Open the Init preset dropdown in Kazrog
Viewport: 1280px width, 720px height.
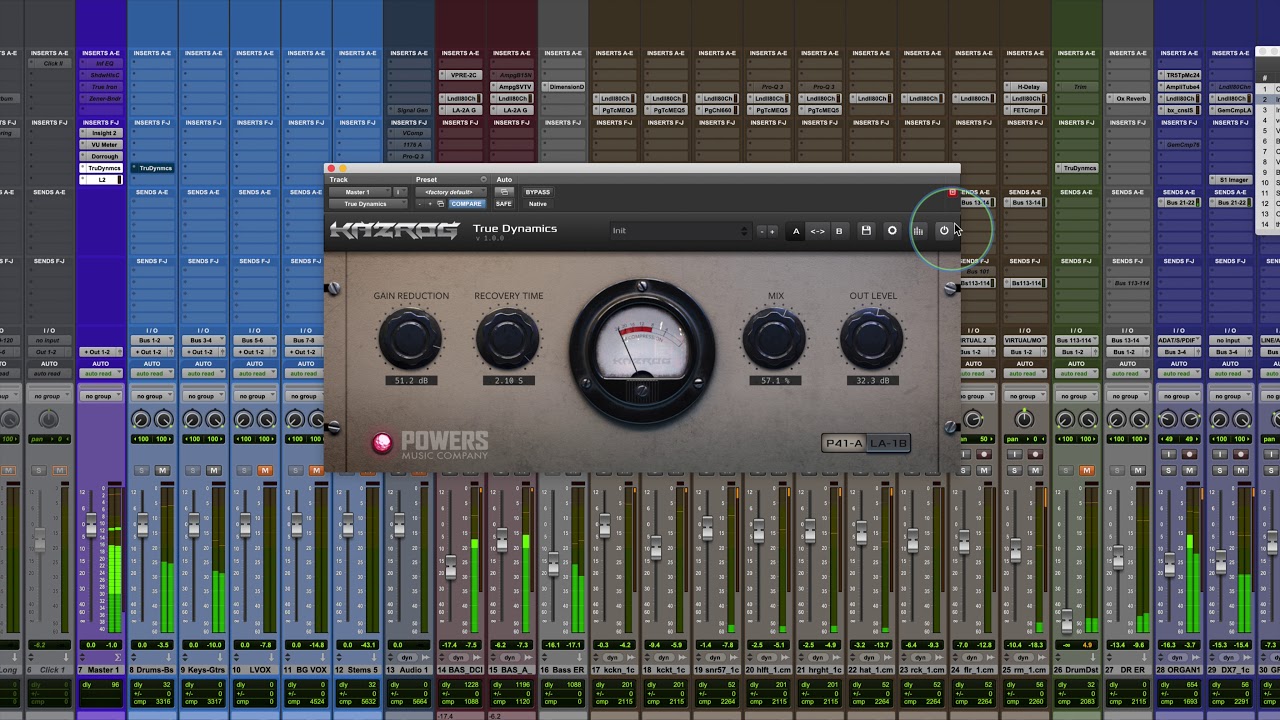click(680, 231)
